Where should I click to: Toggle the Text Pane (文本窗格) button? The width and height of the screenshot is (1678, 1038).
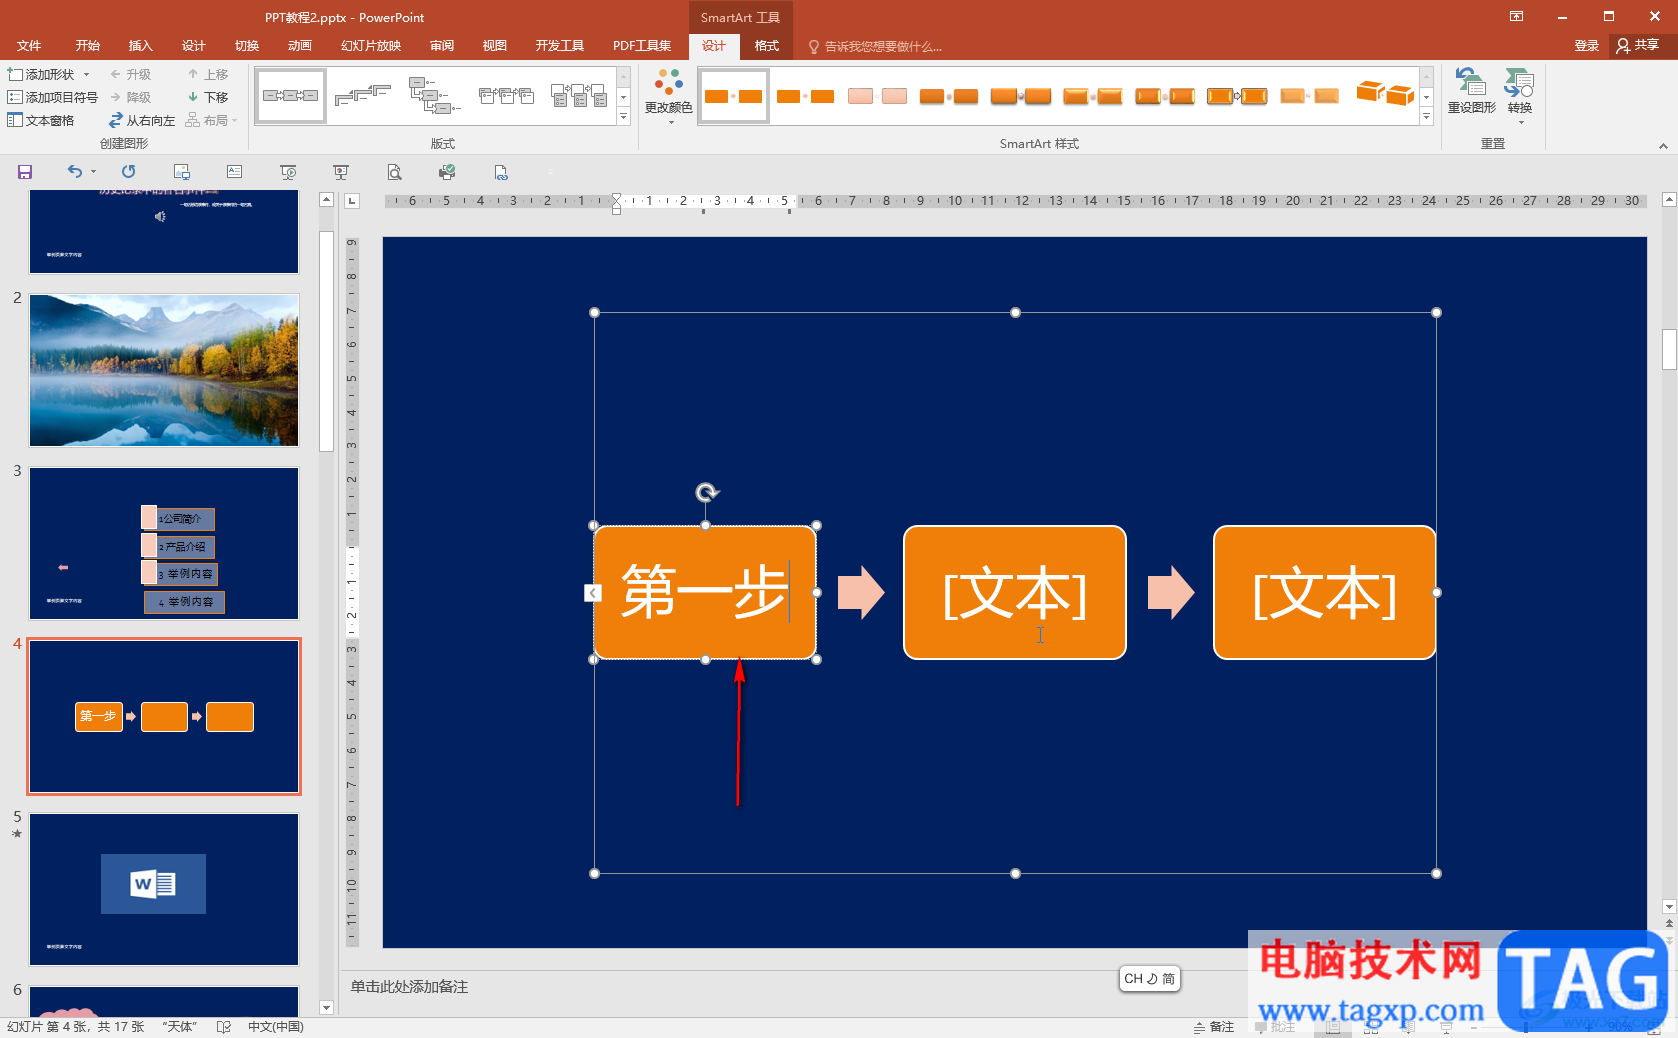pos(41,120)
